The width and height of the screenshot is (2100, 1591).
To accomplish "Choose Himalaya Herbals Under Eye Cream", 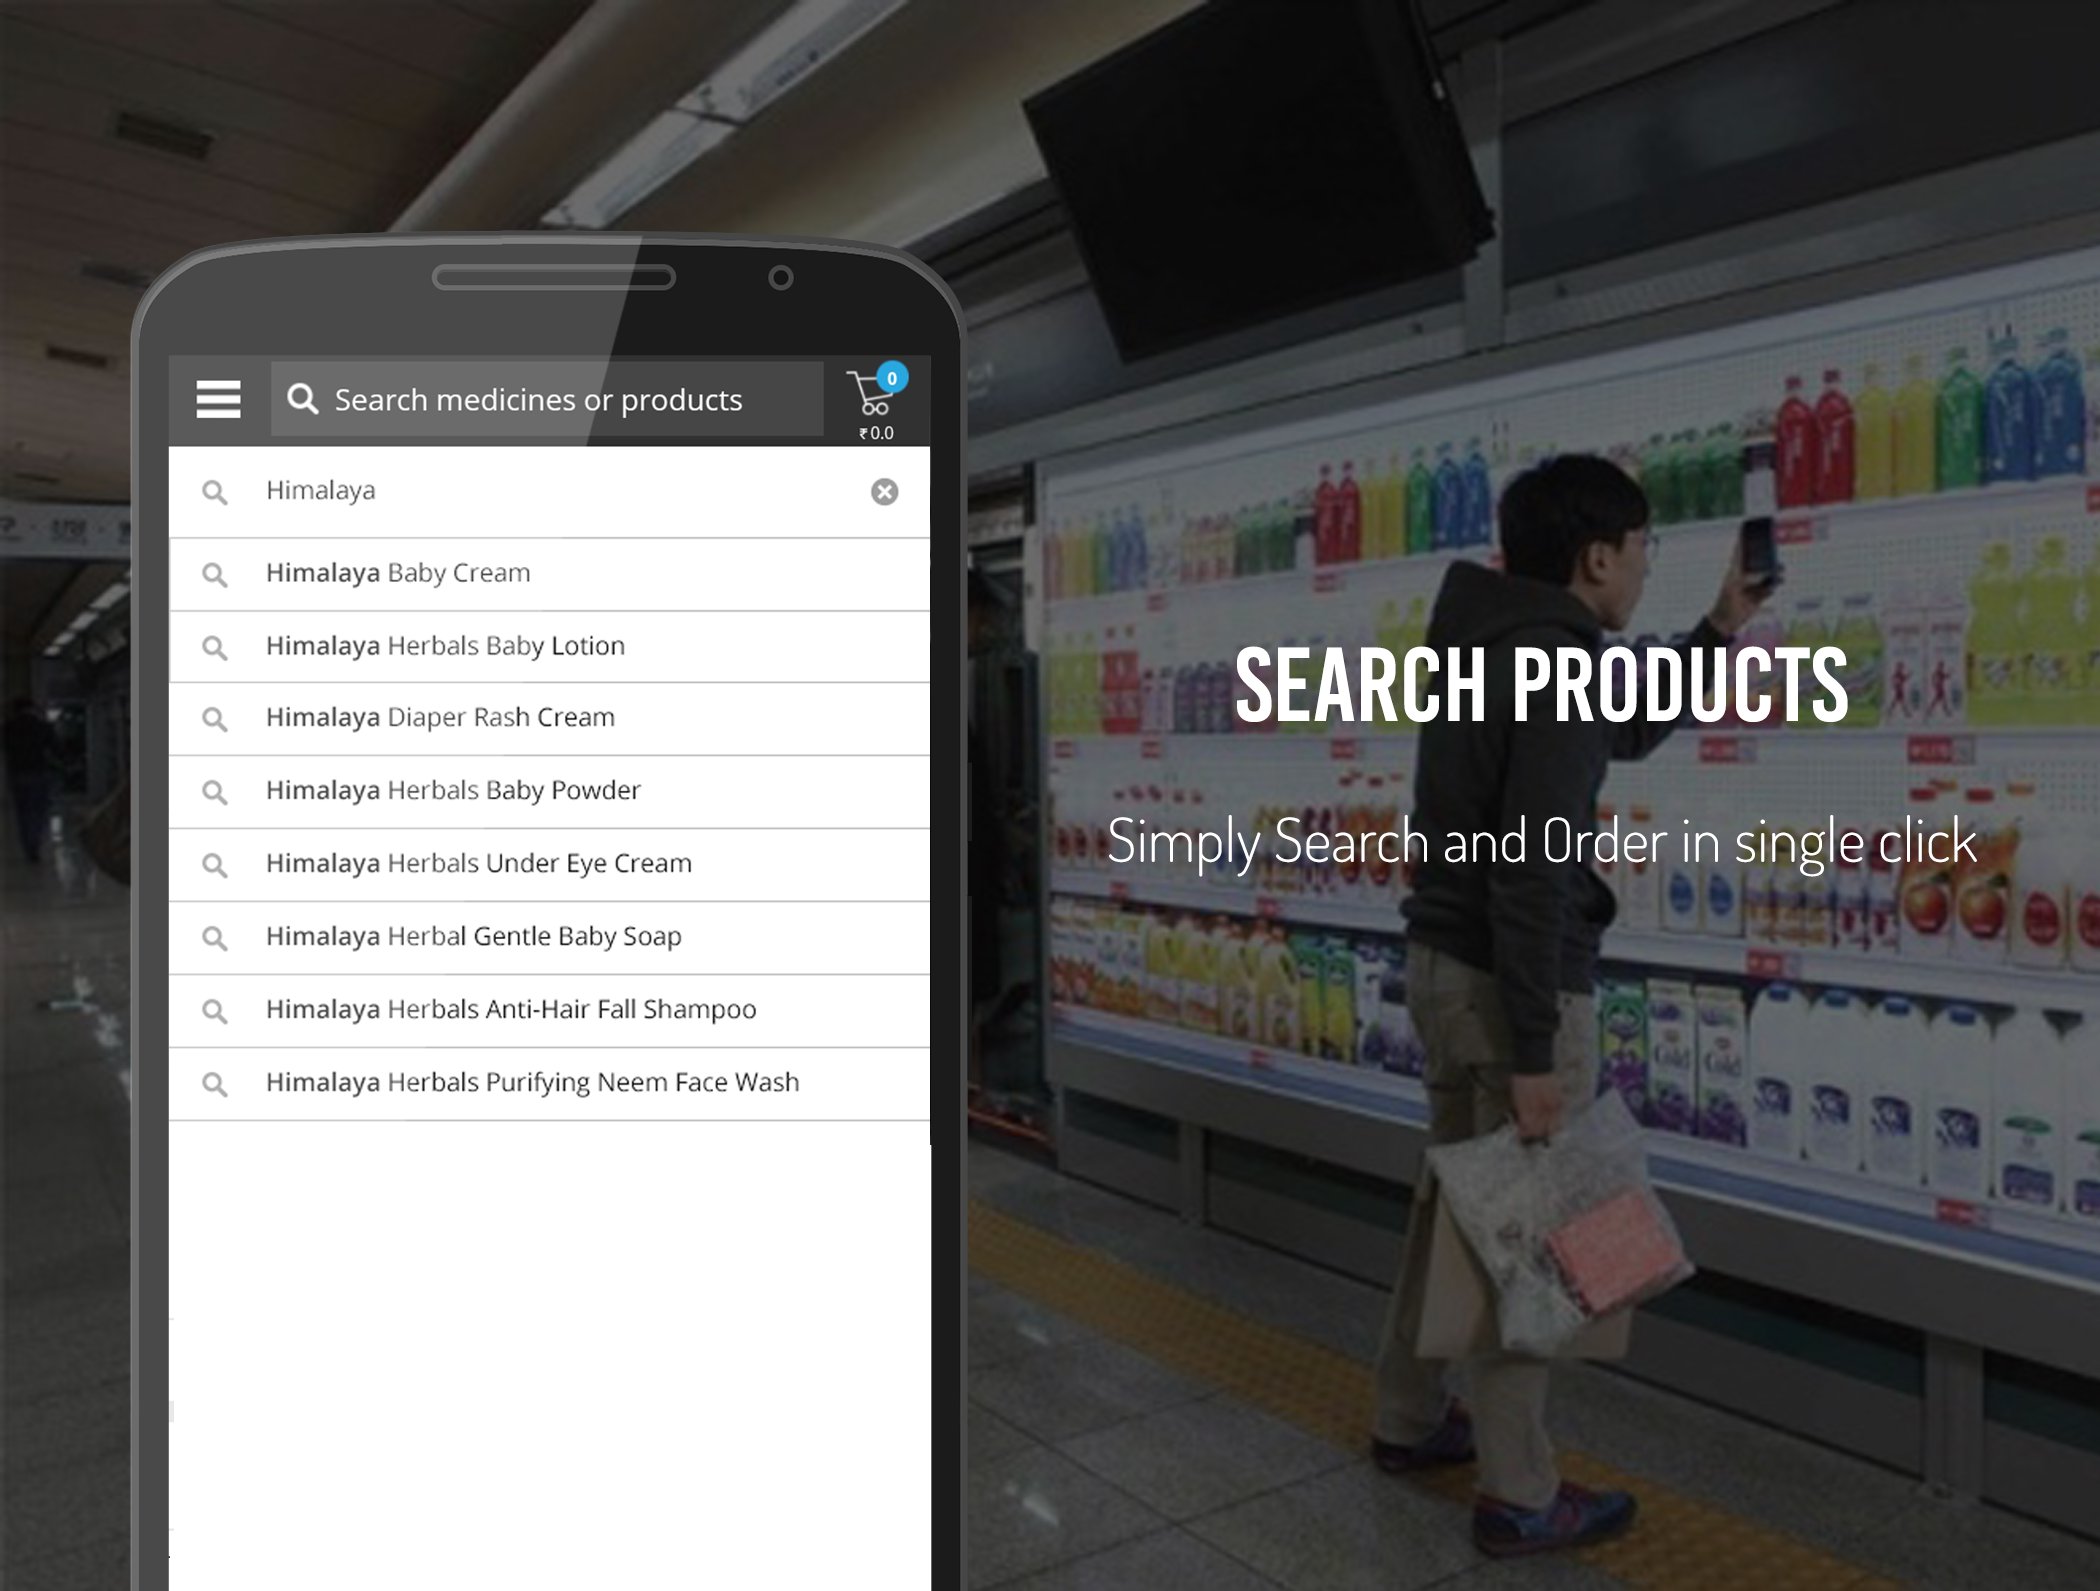I will [478, 864].
